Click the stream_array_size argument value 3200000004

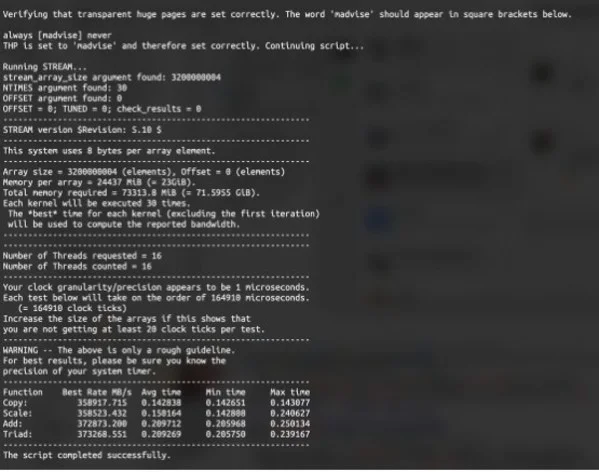tap(196, 77)
